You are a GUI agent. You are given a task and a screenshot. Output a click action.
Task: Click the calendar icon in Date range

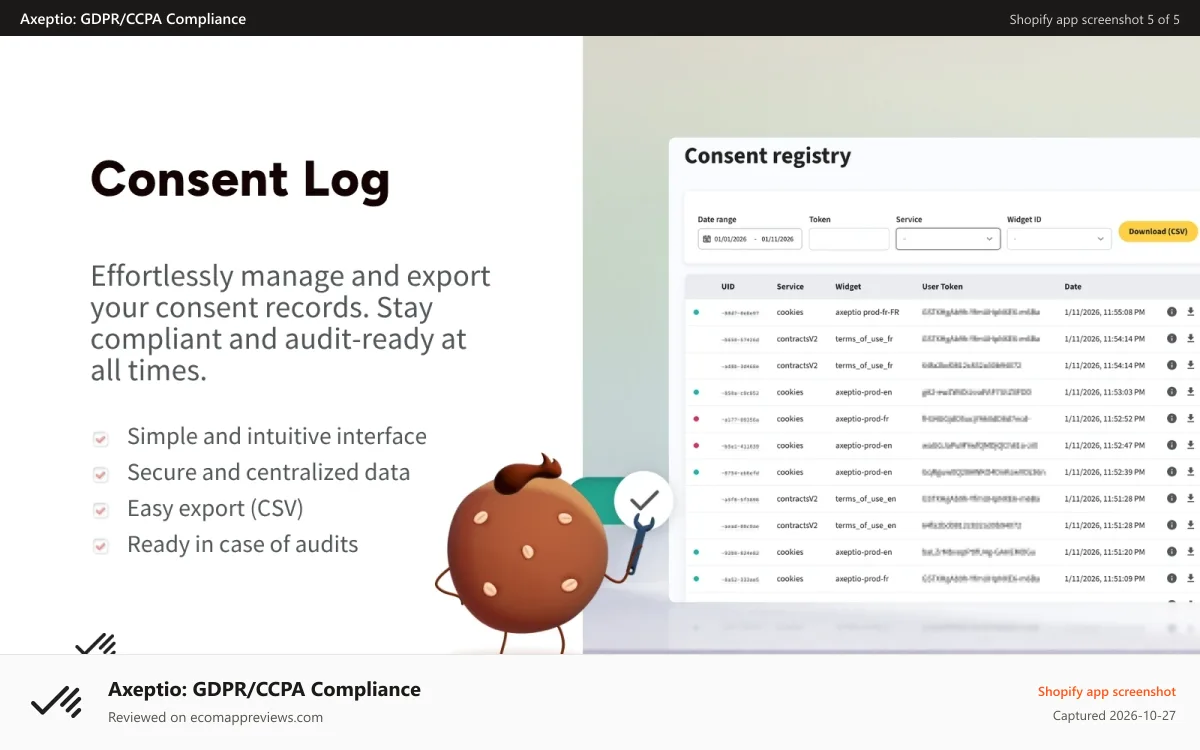click(707, 239)
